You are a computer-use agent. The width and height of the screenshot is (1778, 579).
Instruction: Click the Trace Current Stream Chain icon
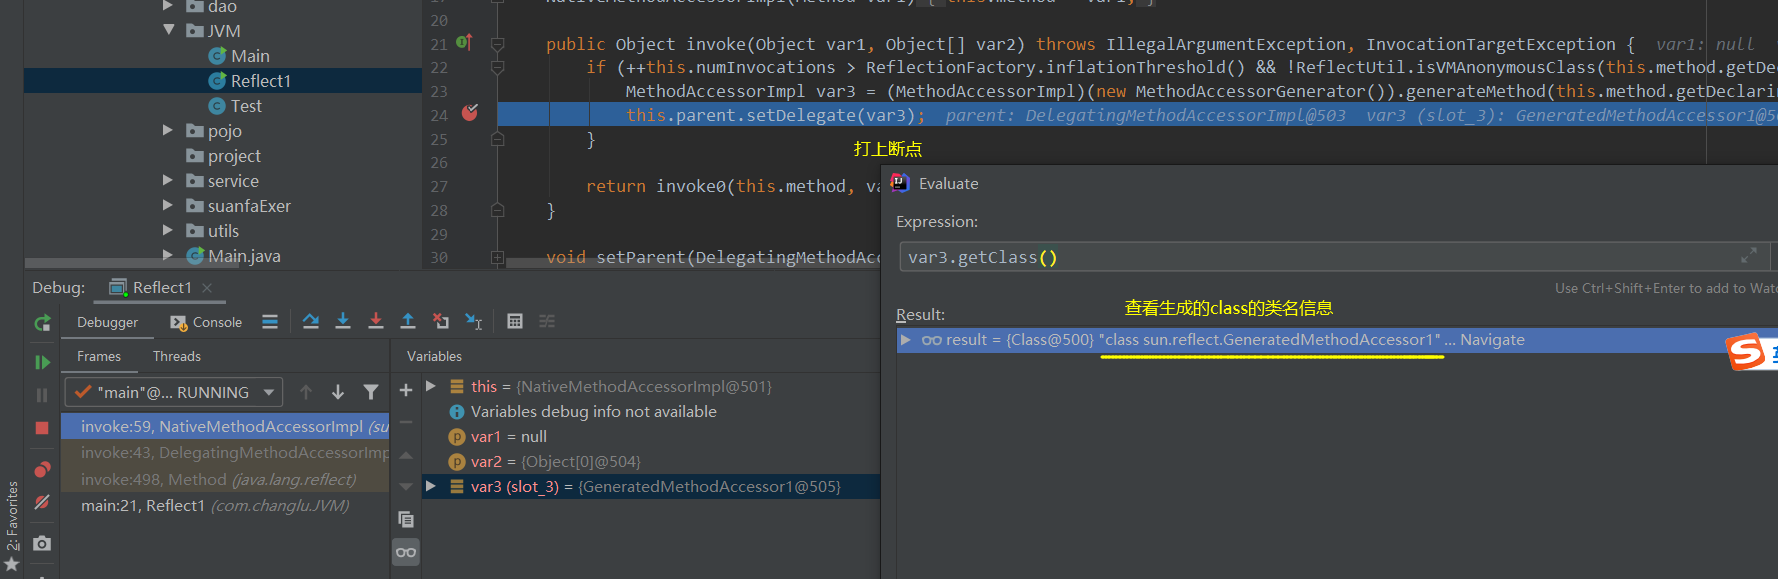tap(547, 321)
